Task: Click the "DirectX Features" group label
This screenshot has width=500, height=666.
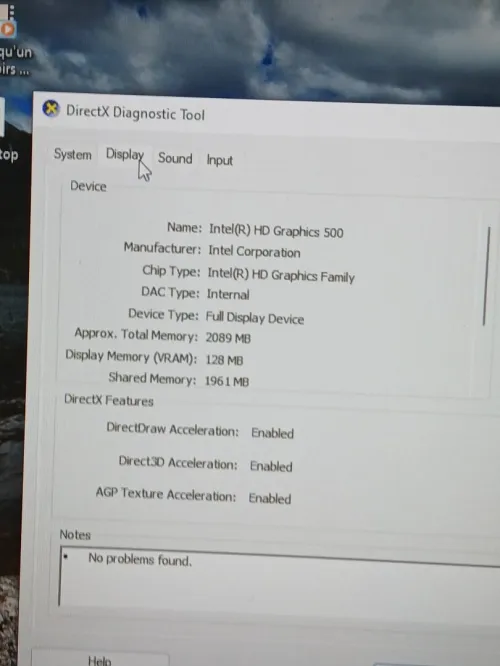Action: pos(109,401)
